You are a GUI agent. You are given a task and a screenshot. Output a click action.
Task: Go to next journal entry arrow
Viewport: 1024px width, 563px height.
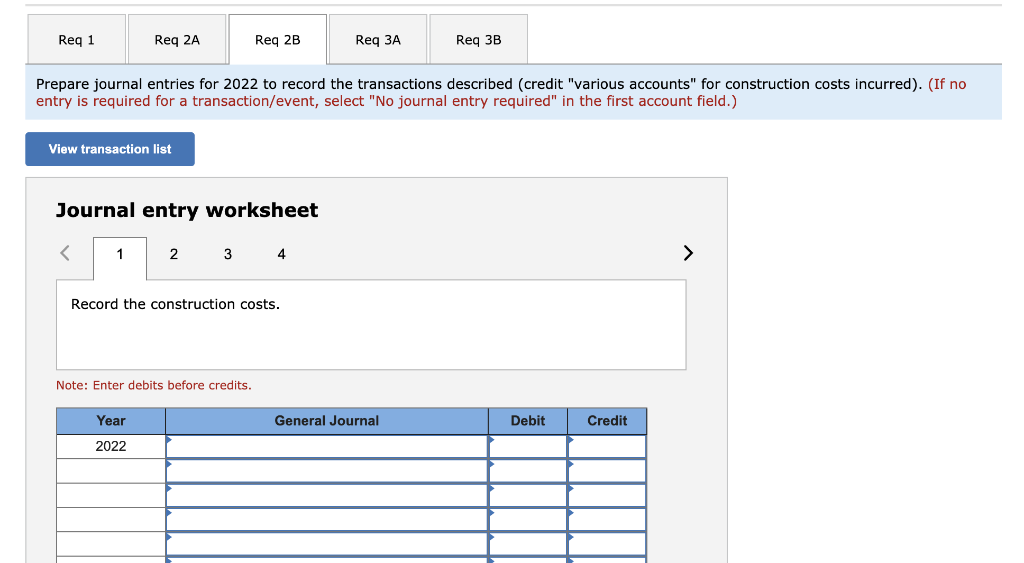coord(688,253)
